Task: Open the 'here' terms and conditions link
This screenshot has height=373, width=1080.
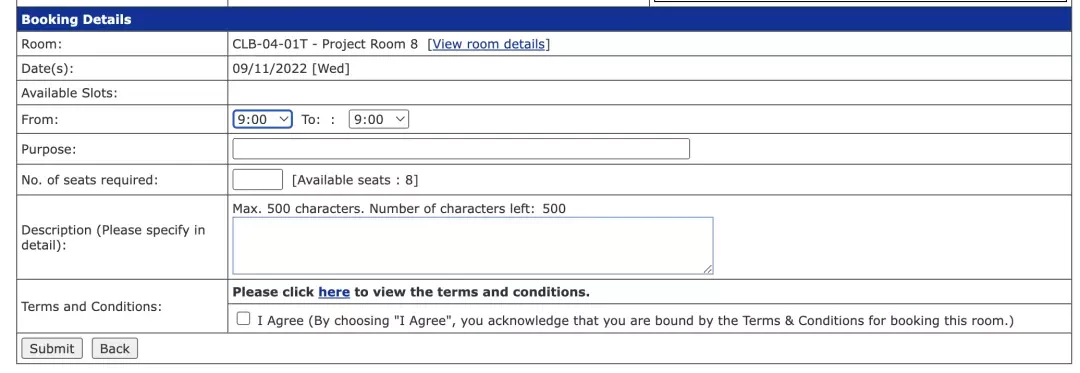Action: [334, 292]
